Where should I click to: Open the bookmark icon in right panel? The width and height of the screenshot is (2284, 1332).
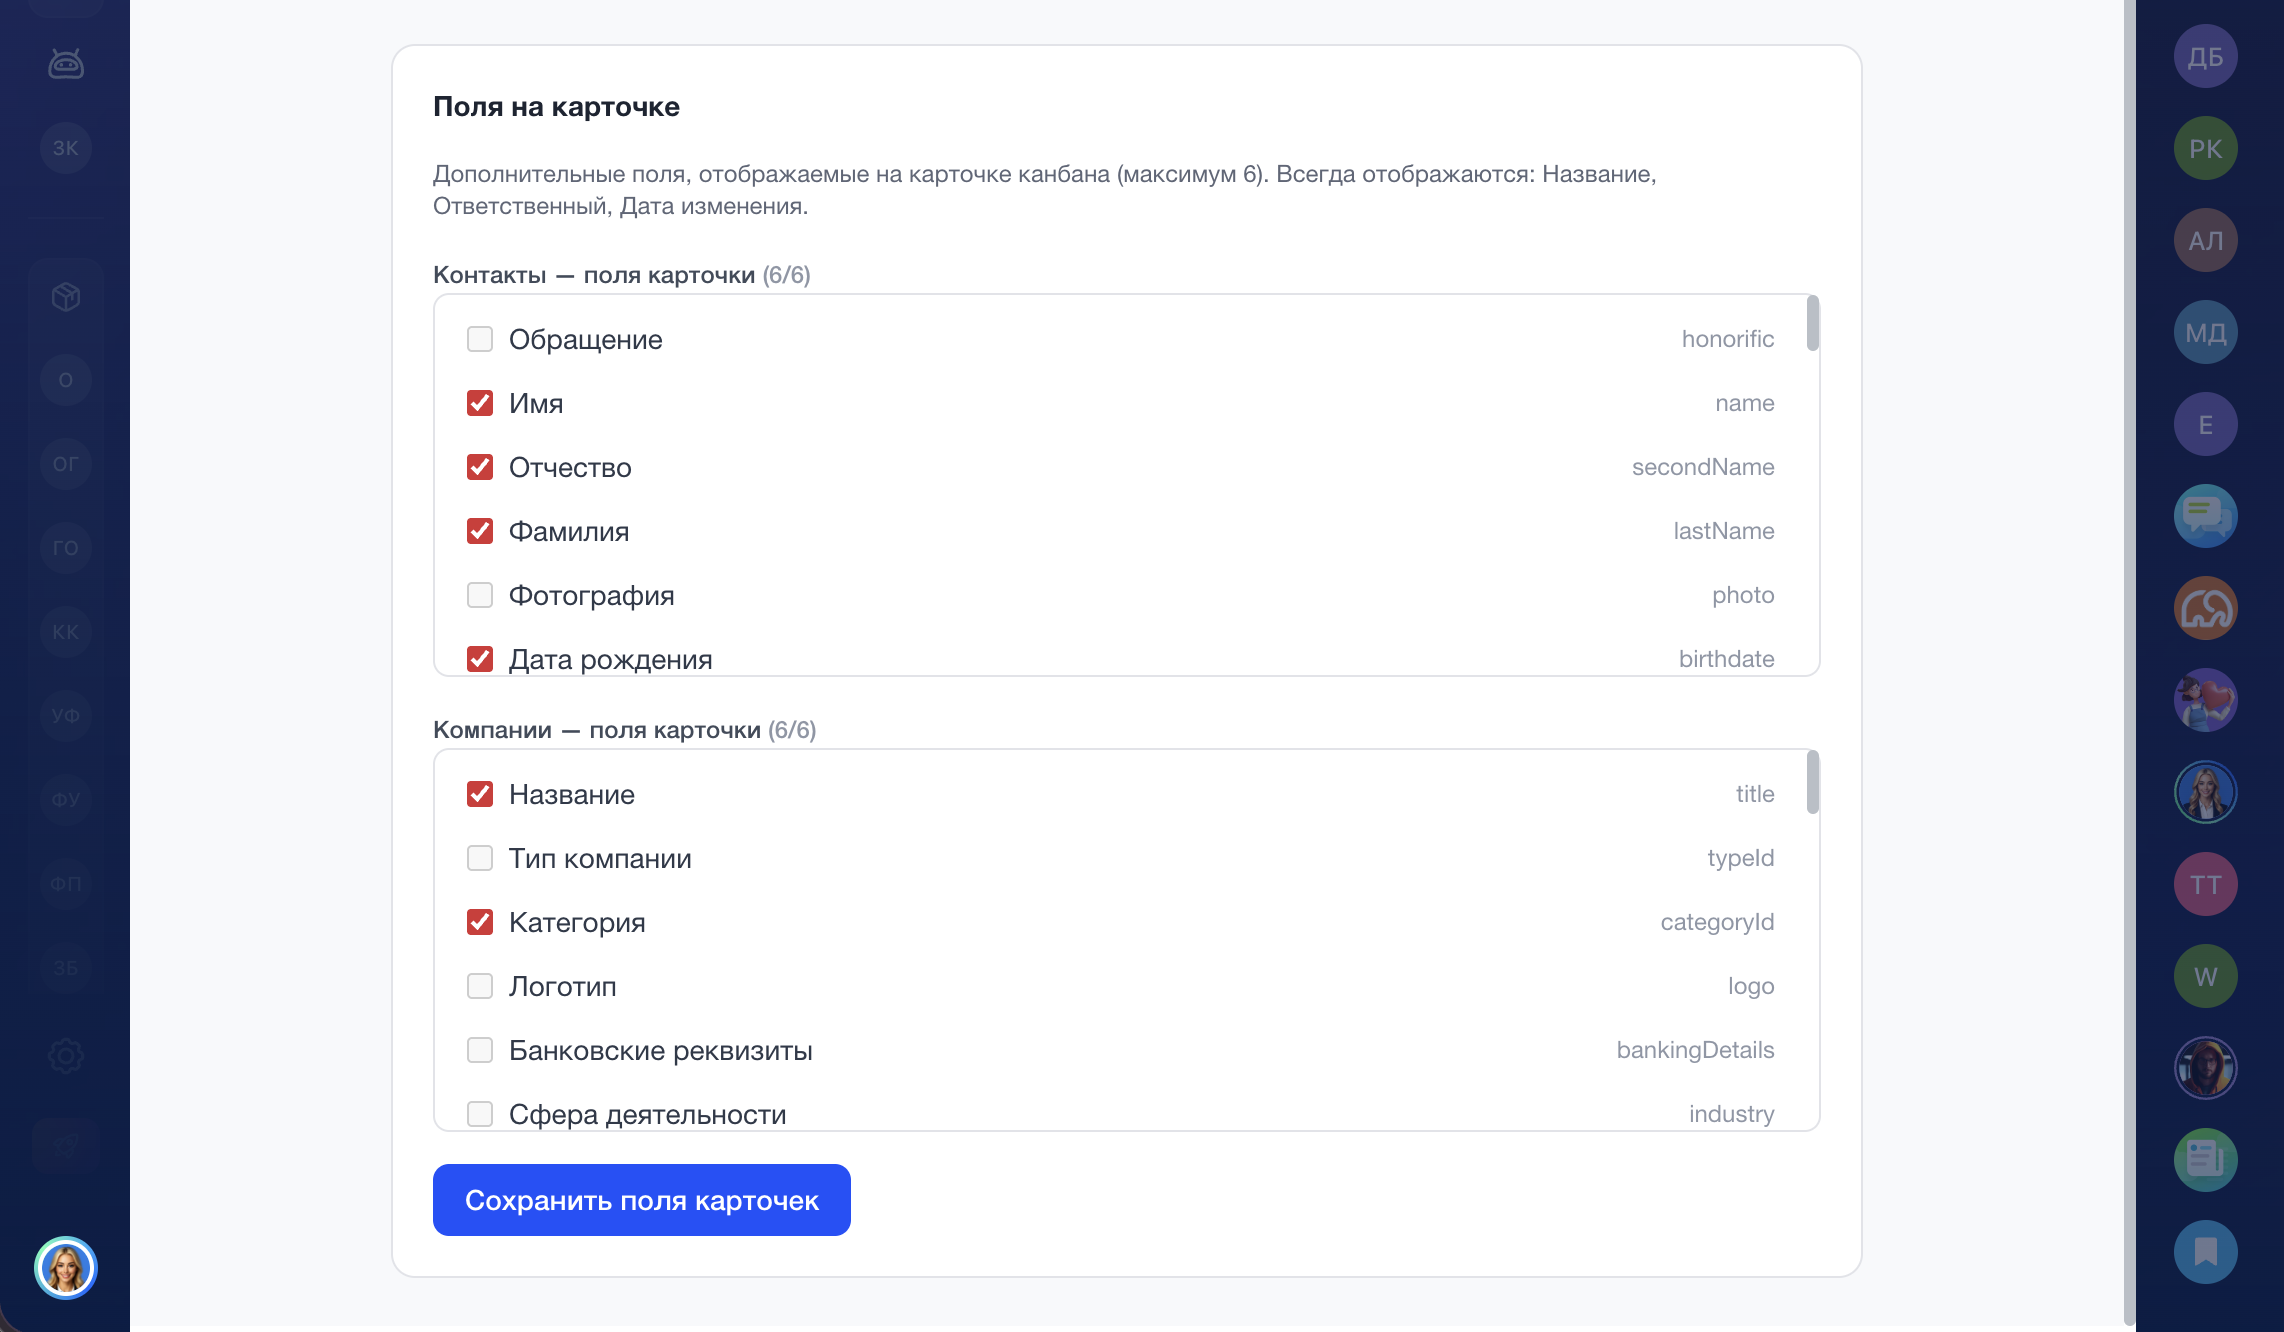click(x=2205, y=1252)
